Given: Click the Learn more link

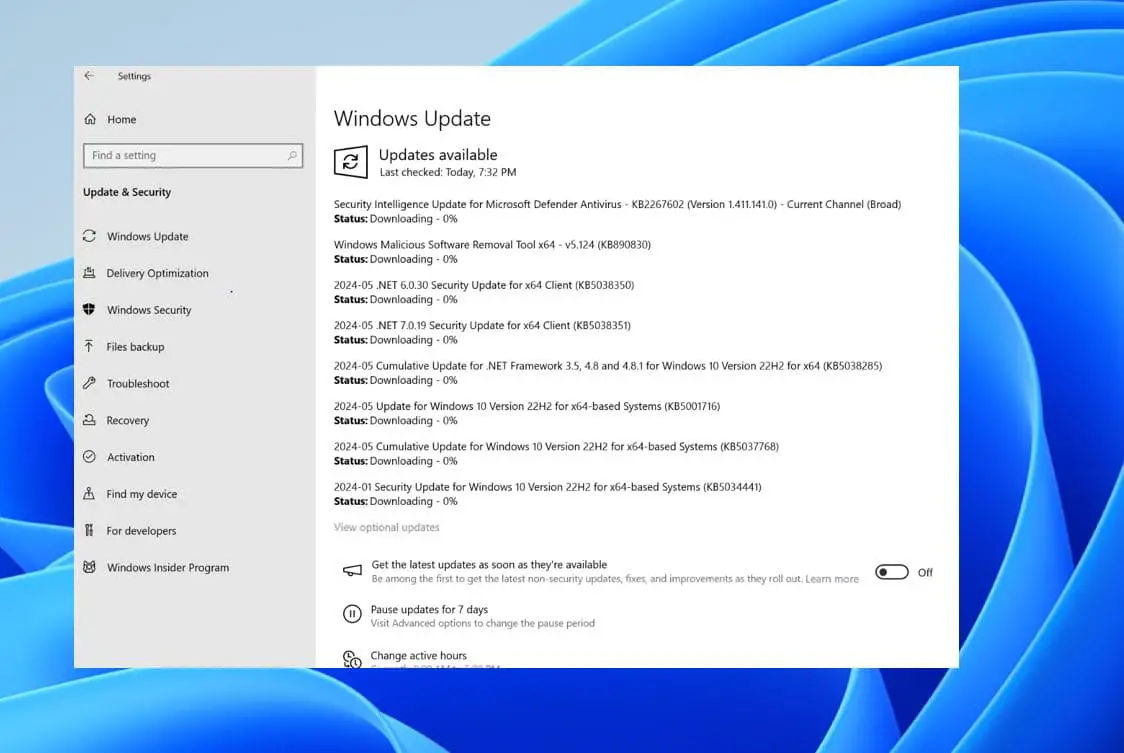Looking at the screenshot, I should click(832, 579).
